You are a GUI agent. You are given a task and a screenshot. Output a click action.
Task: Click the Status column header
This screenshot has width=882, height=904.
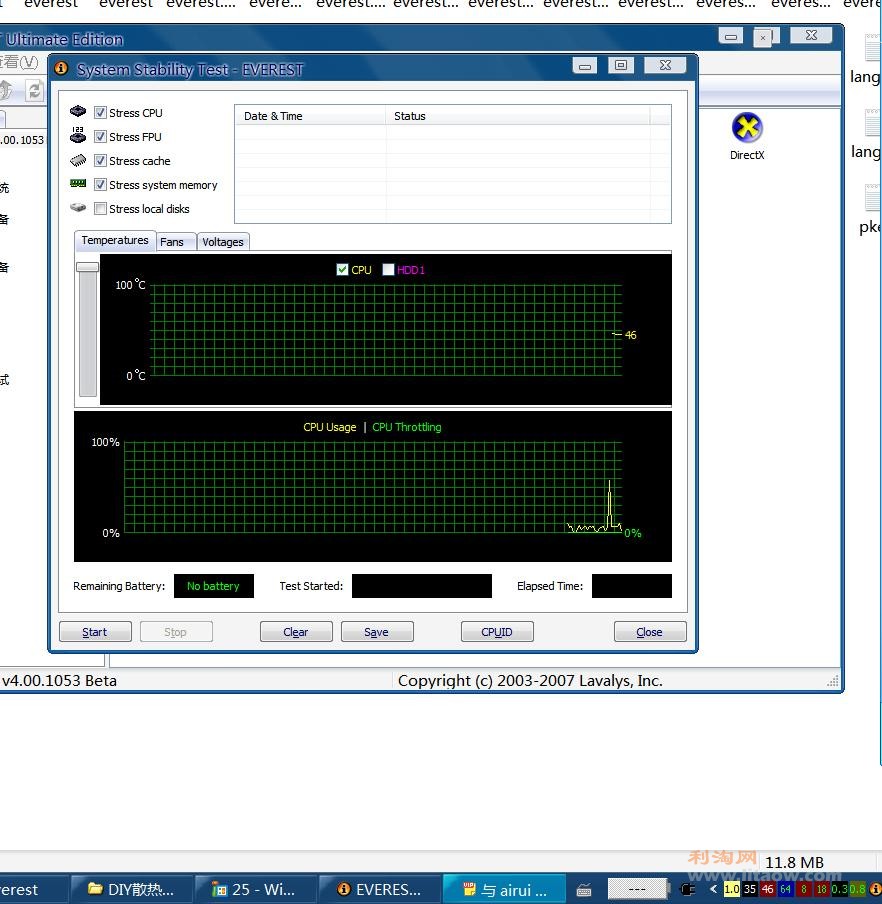coord(517,116)
